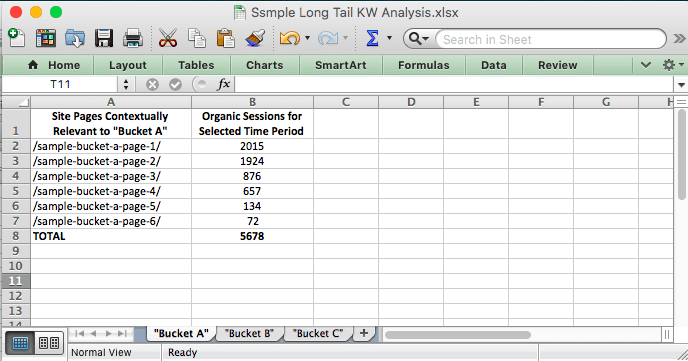Select column A header
This screenshot has width=688, height=361.
pos(111,102)
